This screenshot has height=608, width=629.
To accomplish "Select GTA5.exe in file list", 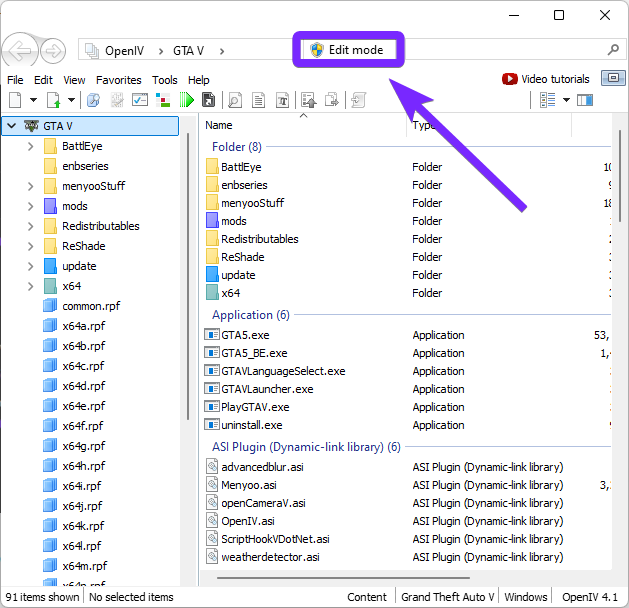I will point(245,335).
